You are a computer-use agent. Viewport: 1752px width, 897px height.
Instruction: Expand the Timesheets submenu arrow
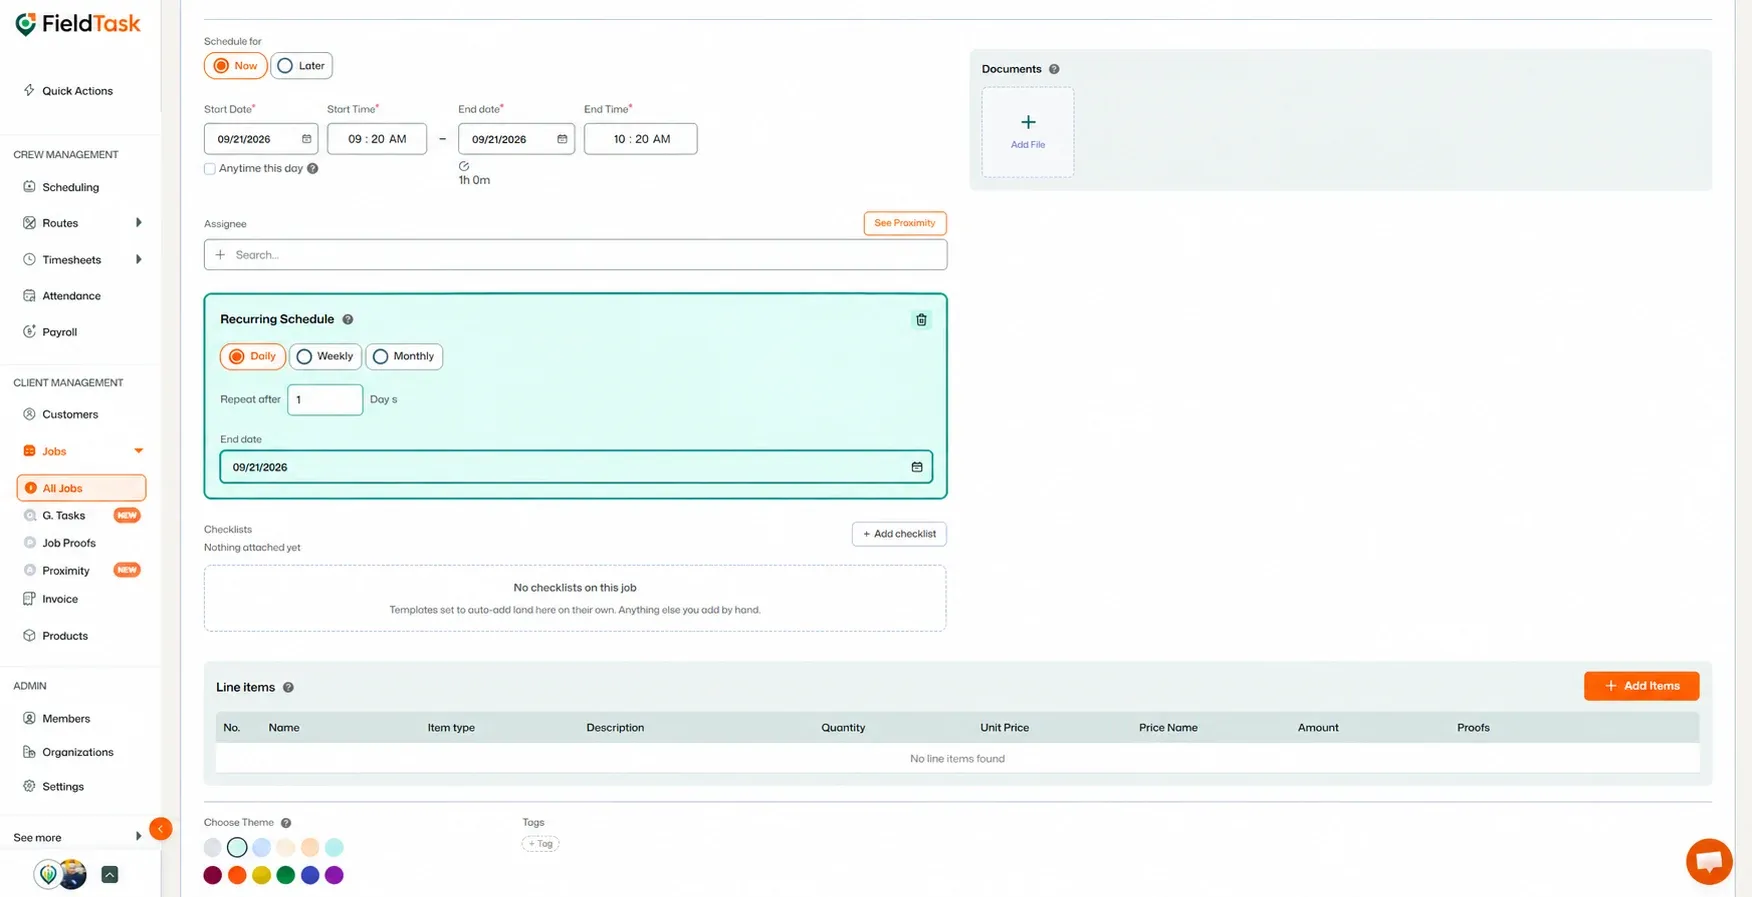138,260
